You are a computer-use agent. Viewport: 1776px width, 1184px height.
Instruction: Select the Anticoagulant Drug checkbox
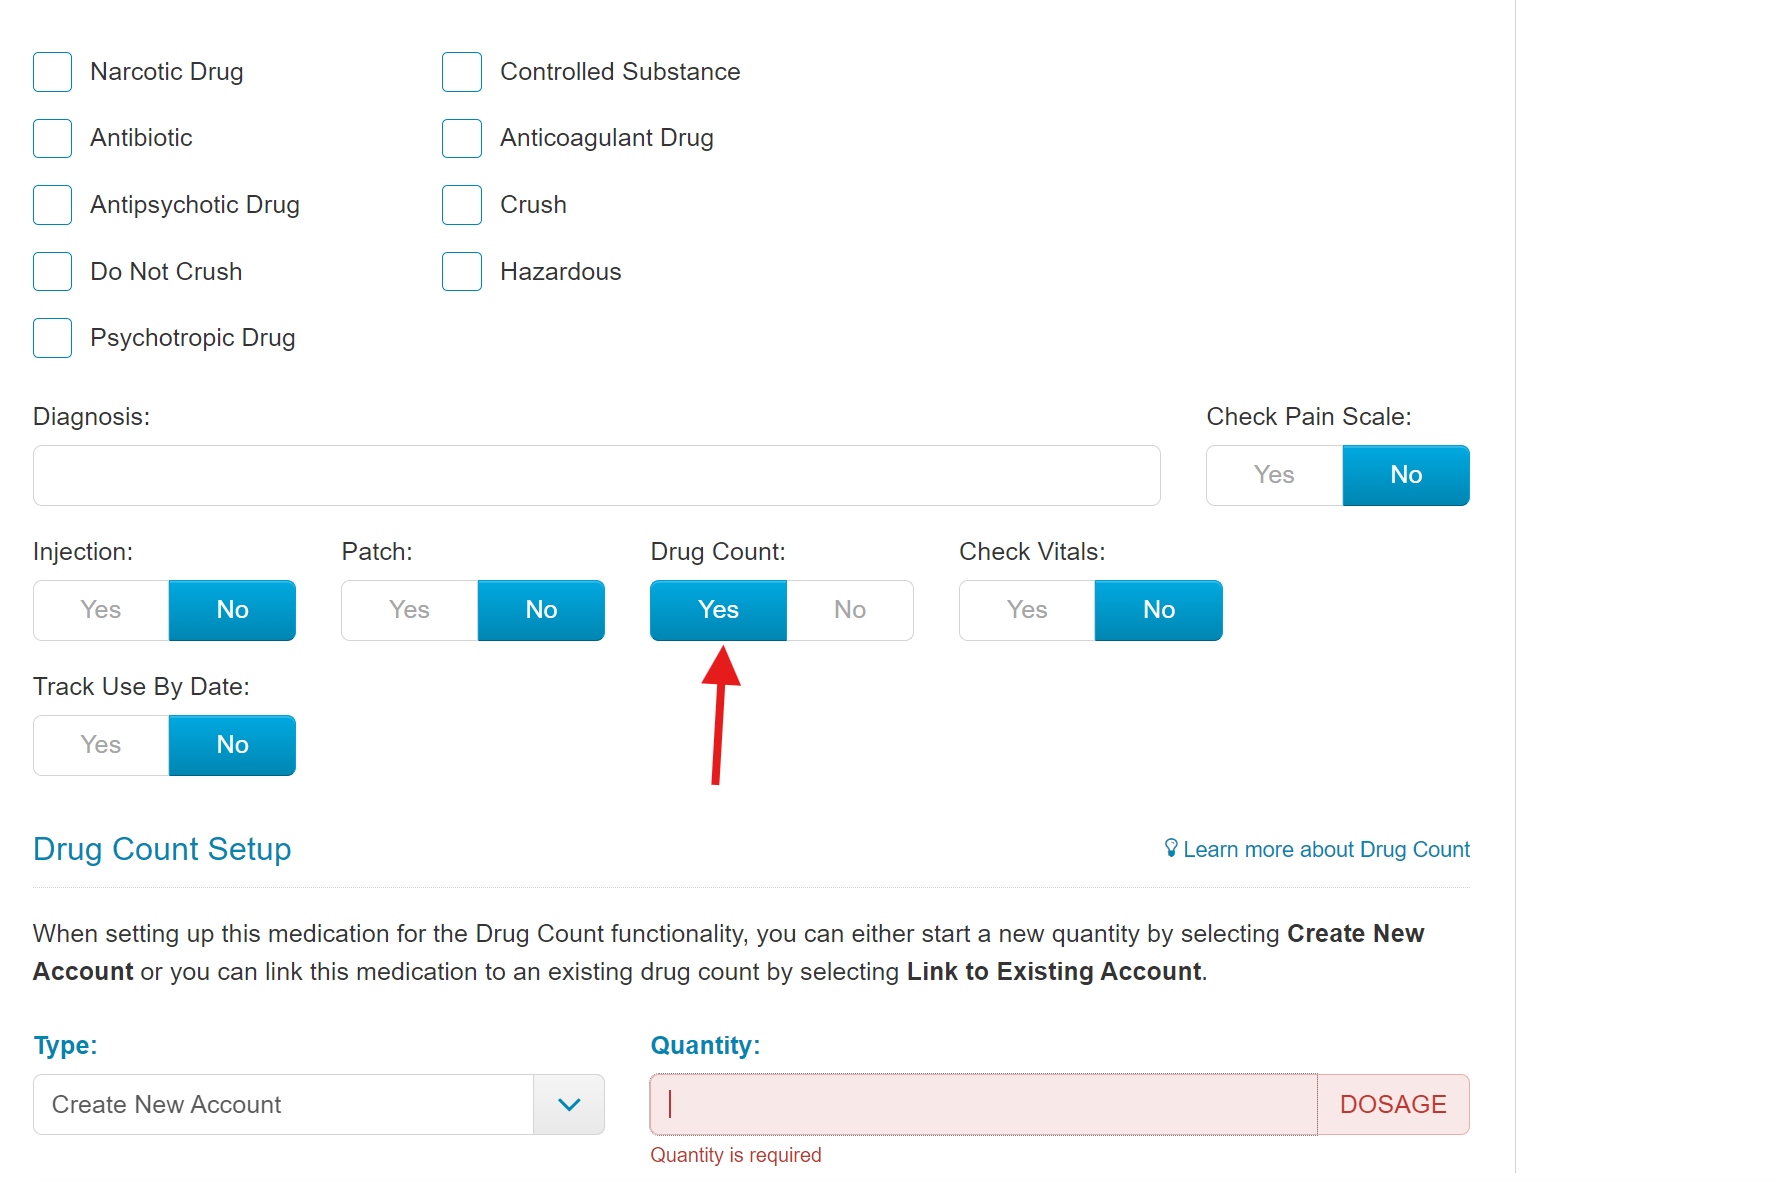coord(462,138)
